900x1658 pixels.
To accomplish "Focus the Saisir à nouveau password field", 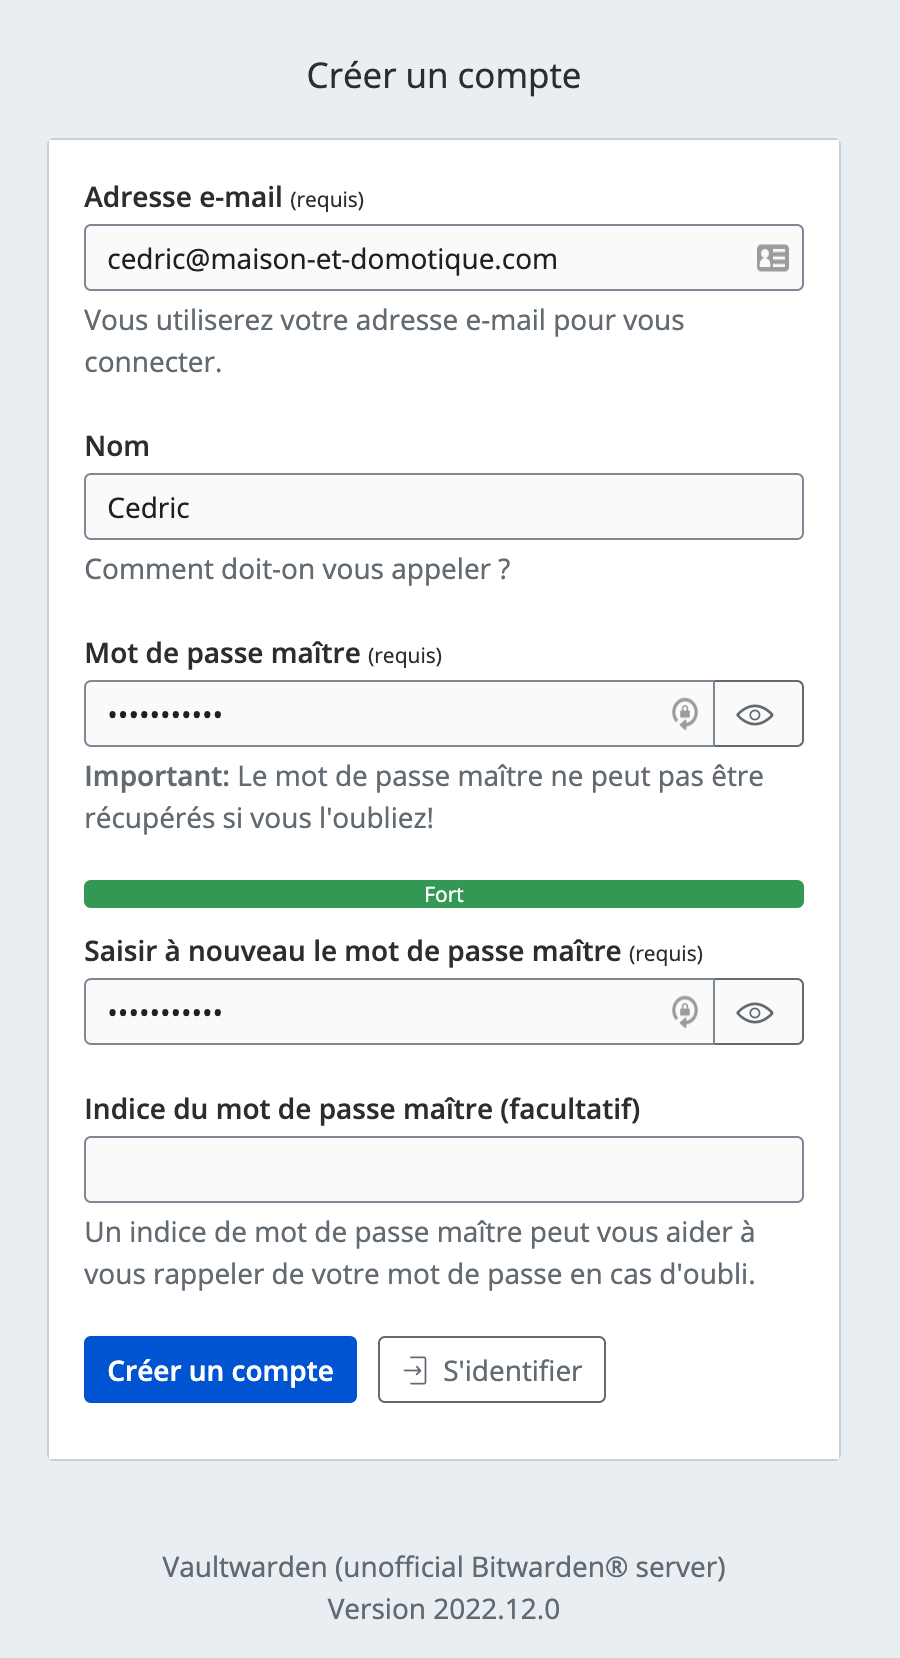I will click(399, 1012).
